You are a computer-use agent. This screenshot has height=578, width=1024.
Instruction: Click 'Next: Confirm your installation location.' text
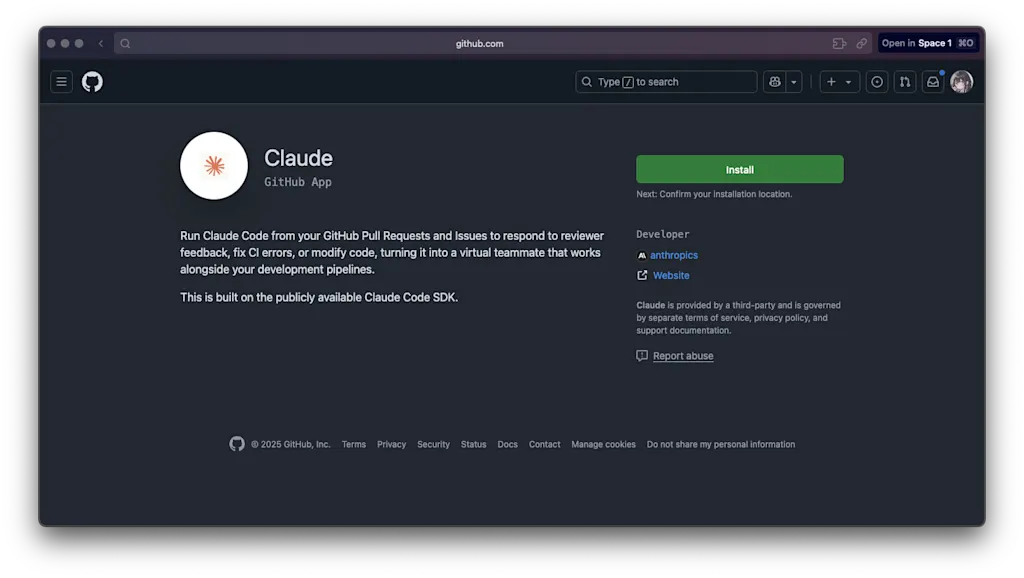714,194
